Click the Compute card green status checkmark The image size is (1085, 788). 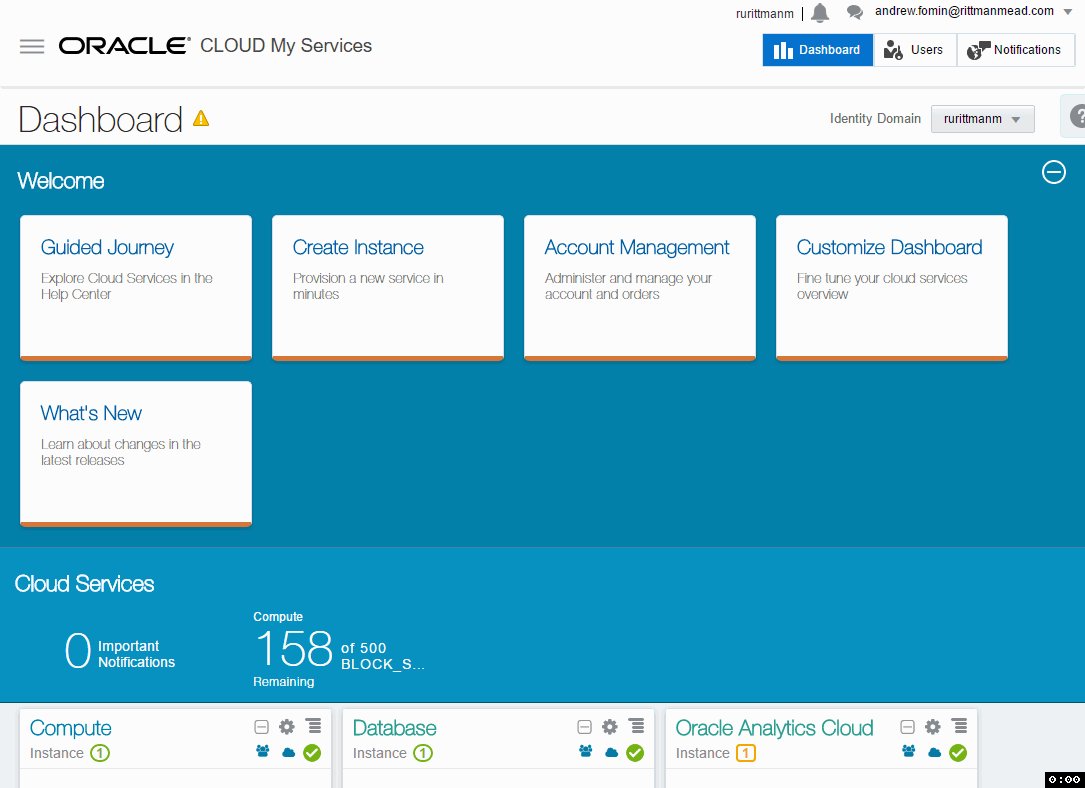click(312, 753)
